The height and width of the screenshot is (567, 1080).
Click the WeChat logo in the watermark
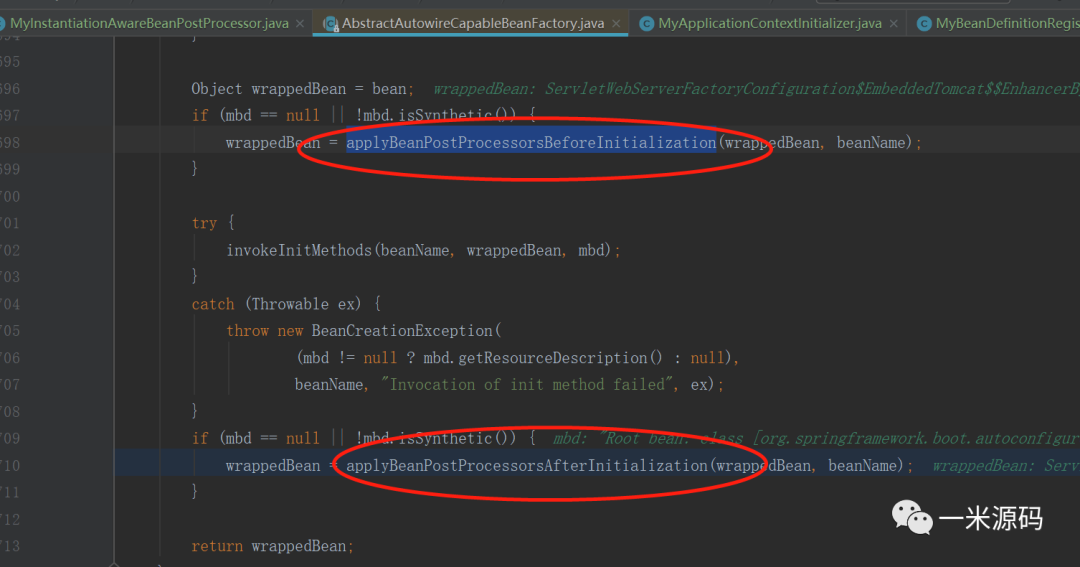coord(912,518)
